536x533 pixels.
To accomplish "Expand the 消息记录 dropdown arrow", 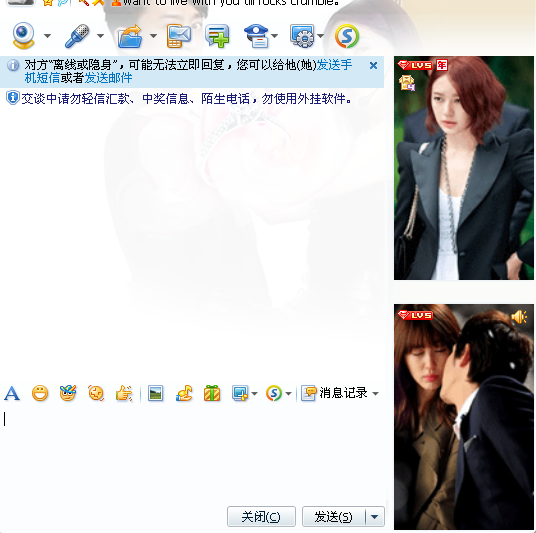I will (375, 394).
